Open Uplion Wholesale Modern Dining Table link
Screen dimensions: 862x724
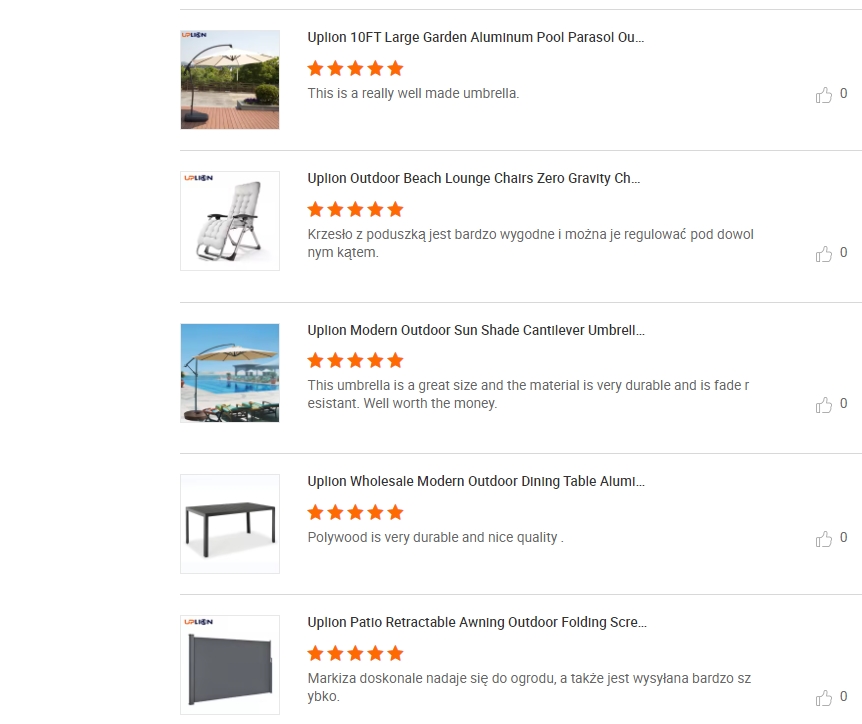[x=476, y=481]
